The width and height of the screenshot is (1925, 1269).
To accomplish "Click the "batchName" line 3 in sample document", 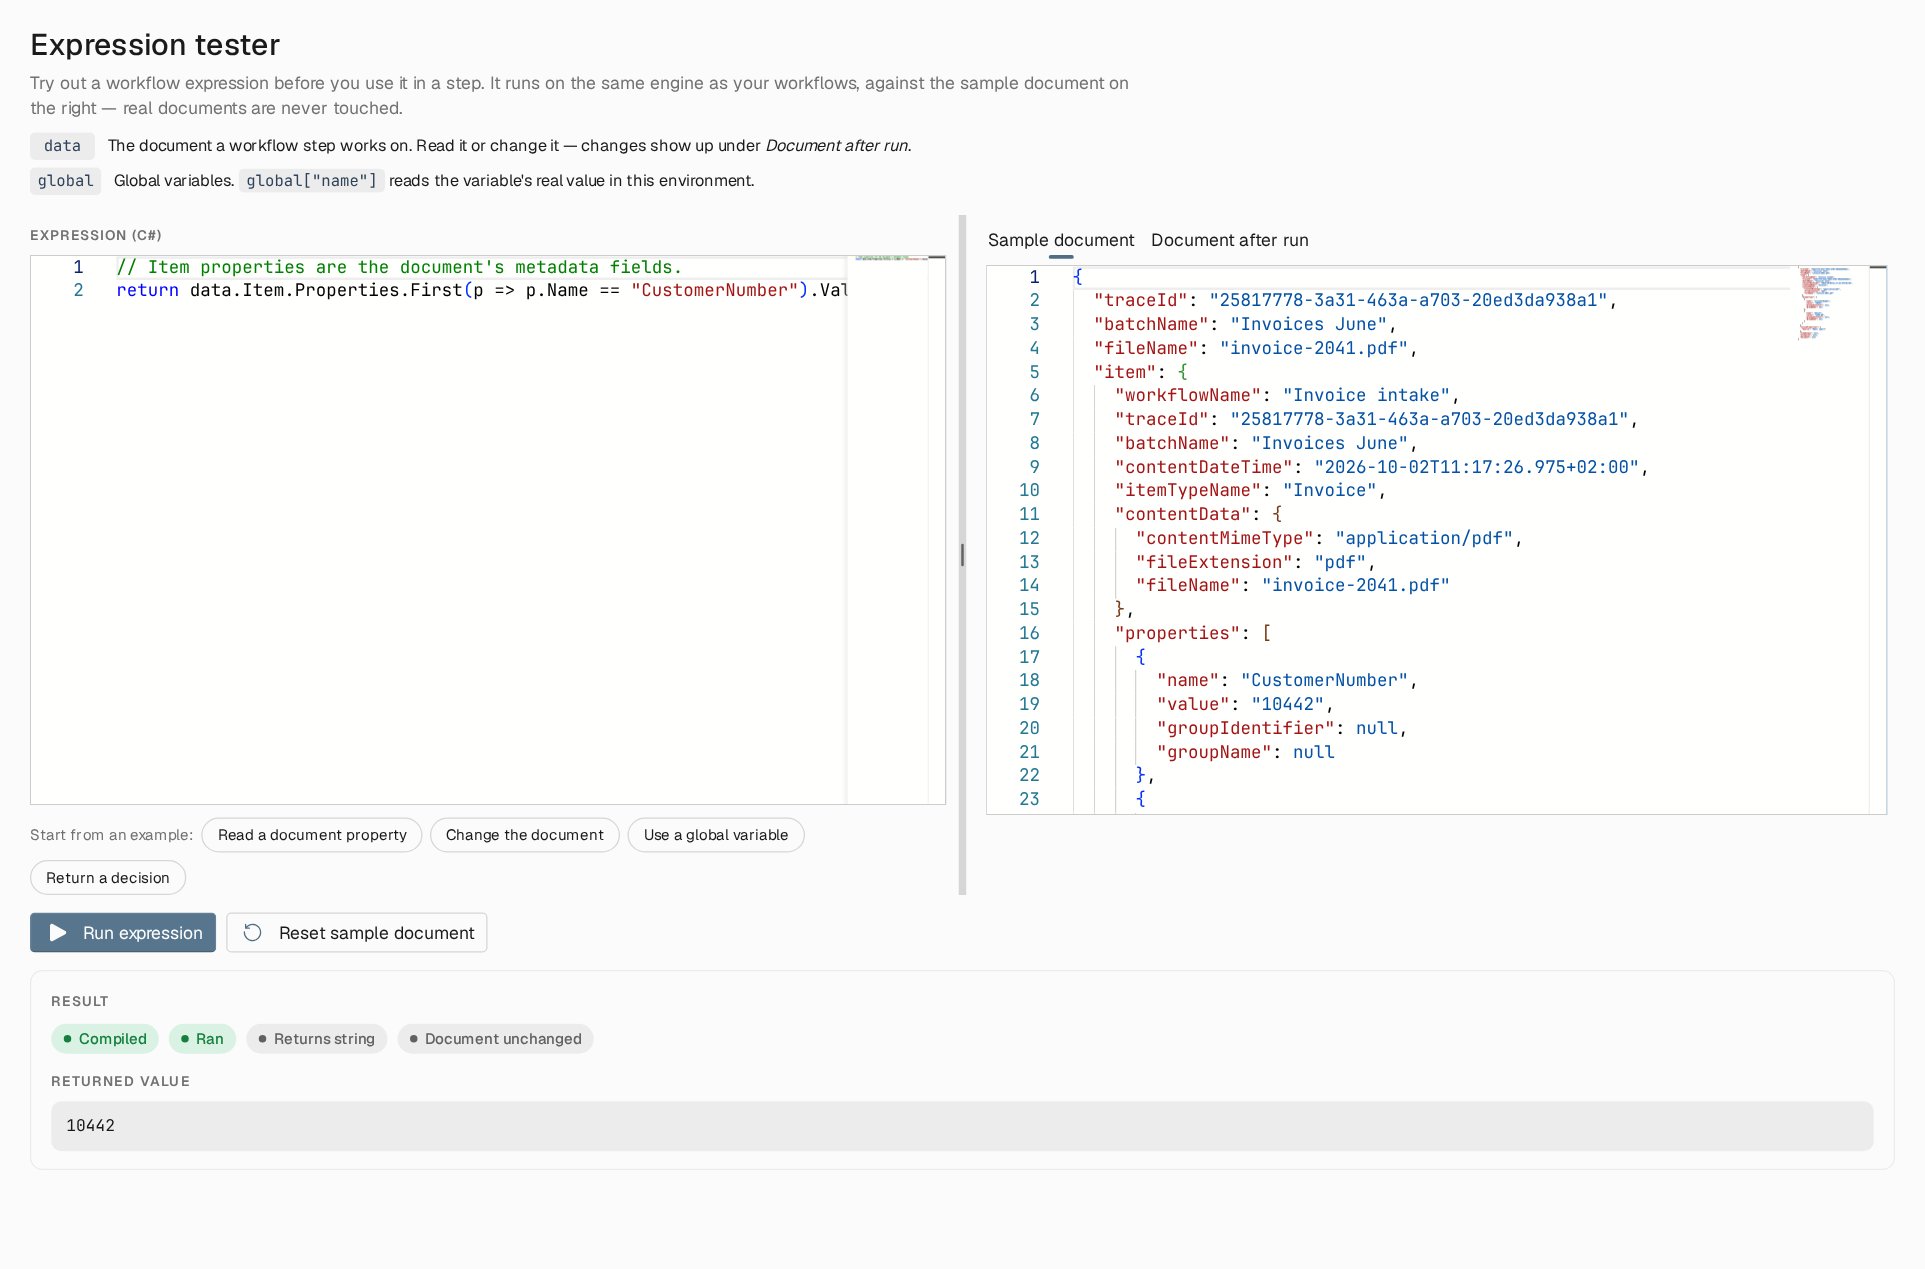I will (1245, 325).
